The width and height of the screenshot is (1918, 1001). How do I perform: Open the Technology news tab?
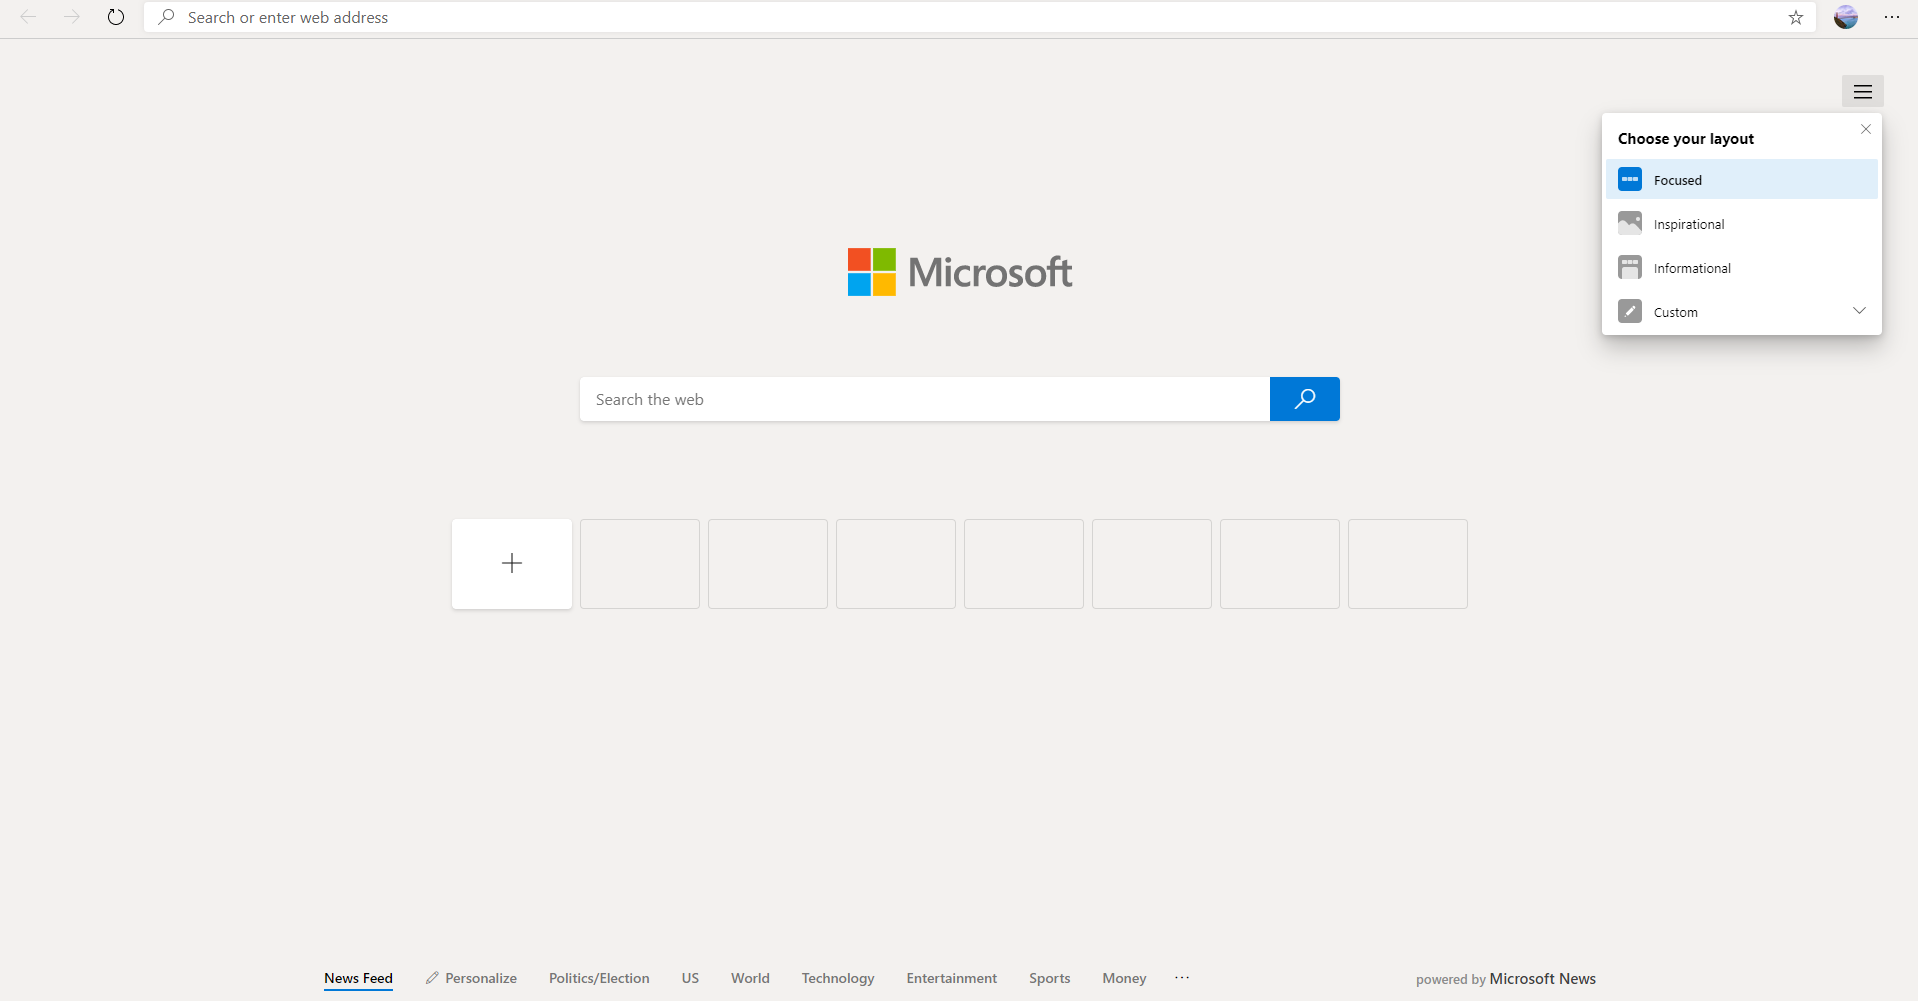click(838, 979)
